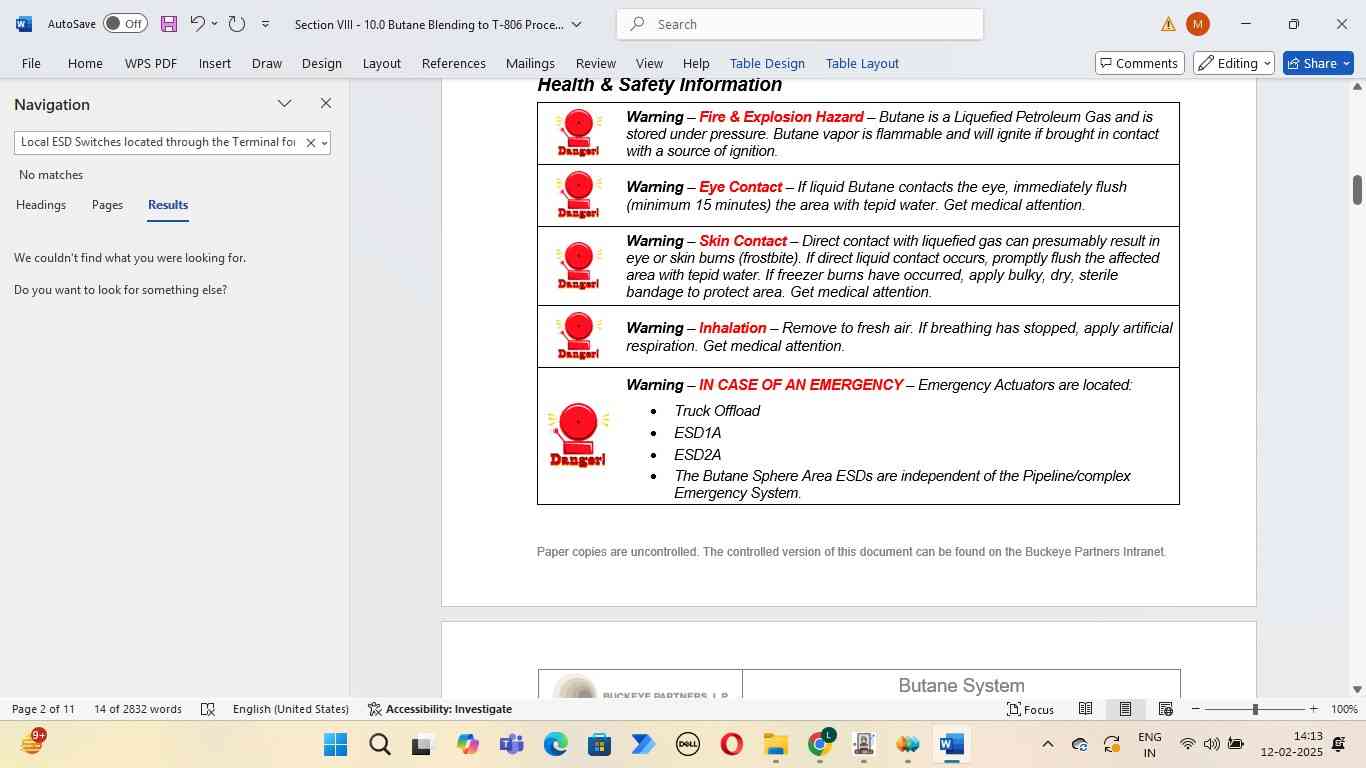Viewport: 1366px width, 768px height.
Task: Open the File menu
Action: [x=31, y=63]
